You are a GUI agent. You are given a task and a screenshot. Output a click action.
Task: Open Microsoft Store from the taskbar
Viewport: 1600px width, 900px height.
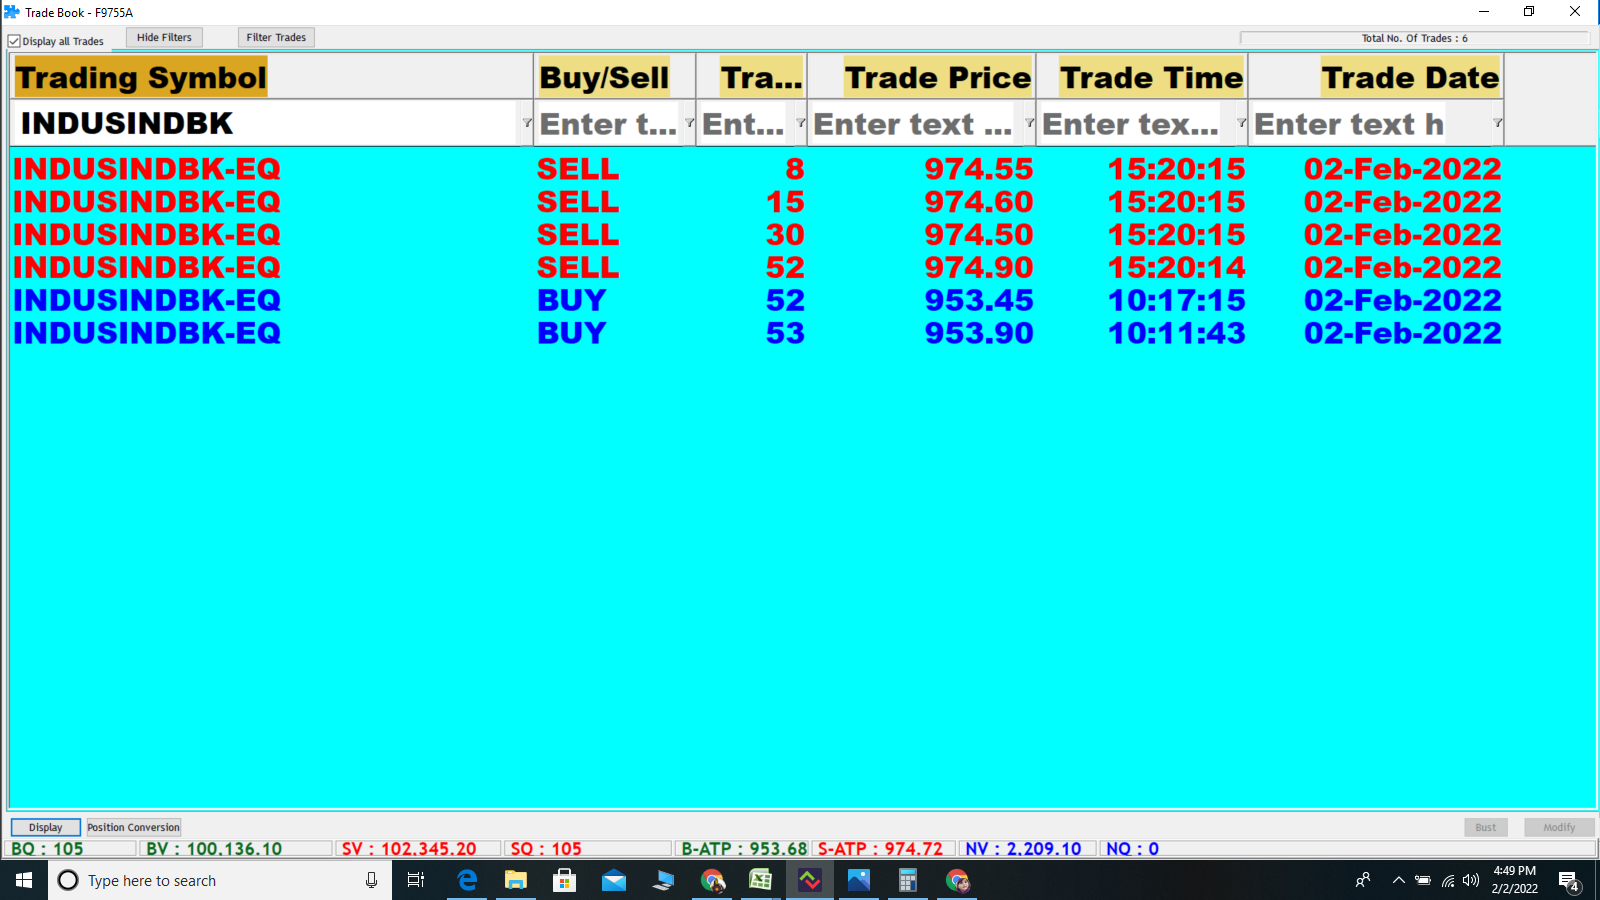pos(565,880)
